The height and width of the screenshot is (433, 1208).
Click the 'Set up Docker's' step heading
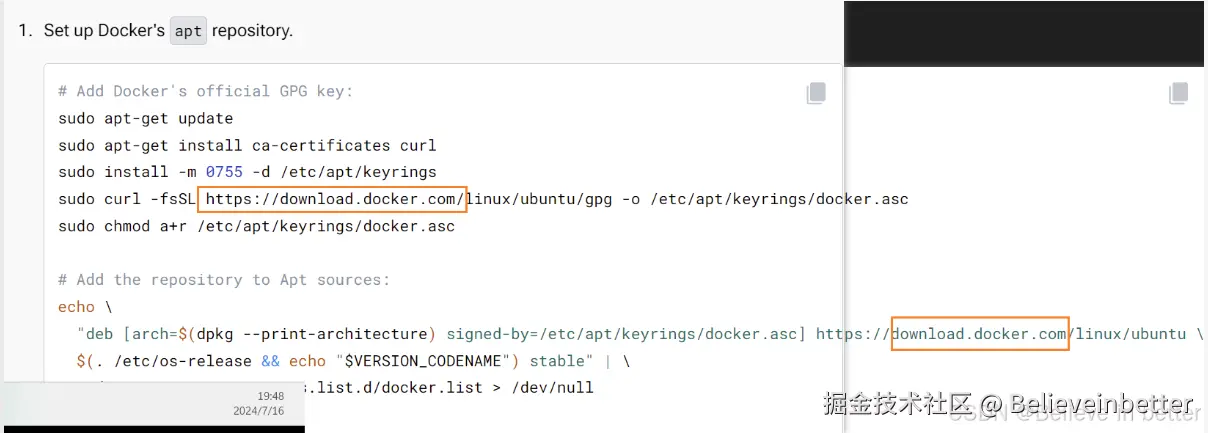point(104,31)
